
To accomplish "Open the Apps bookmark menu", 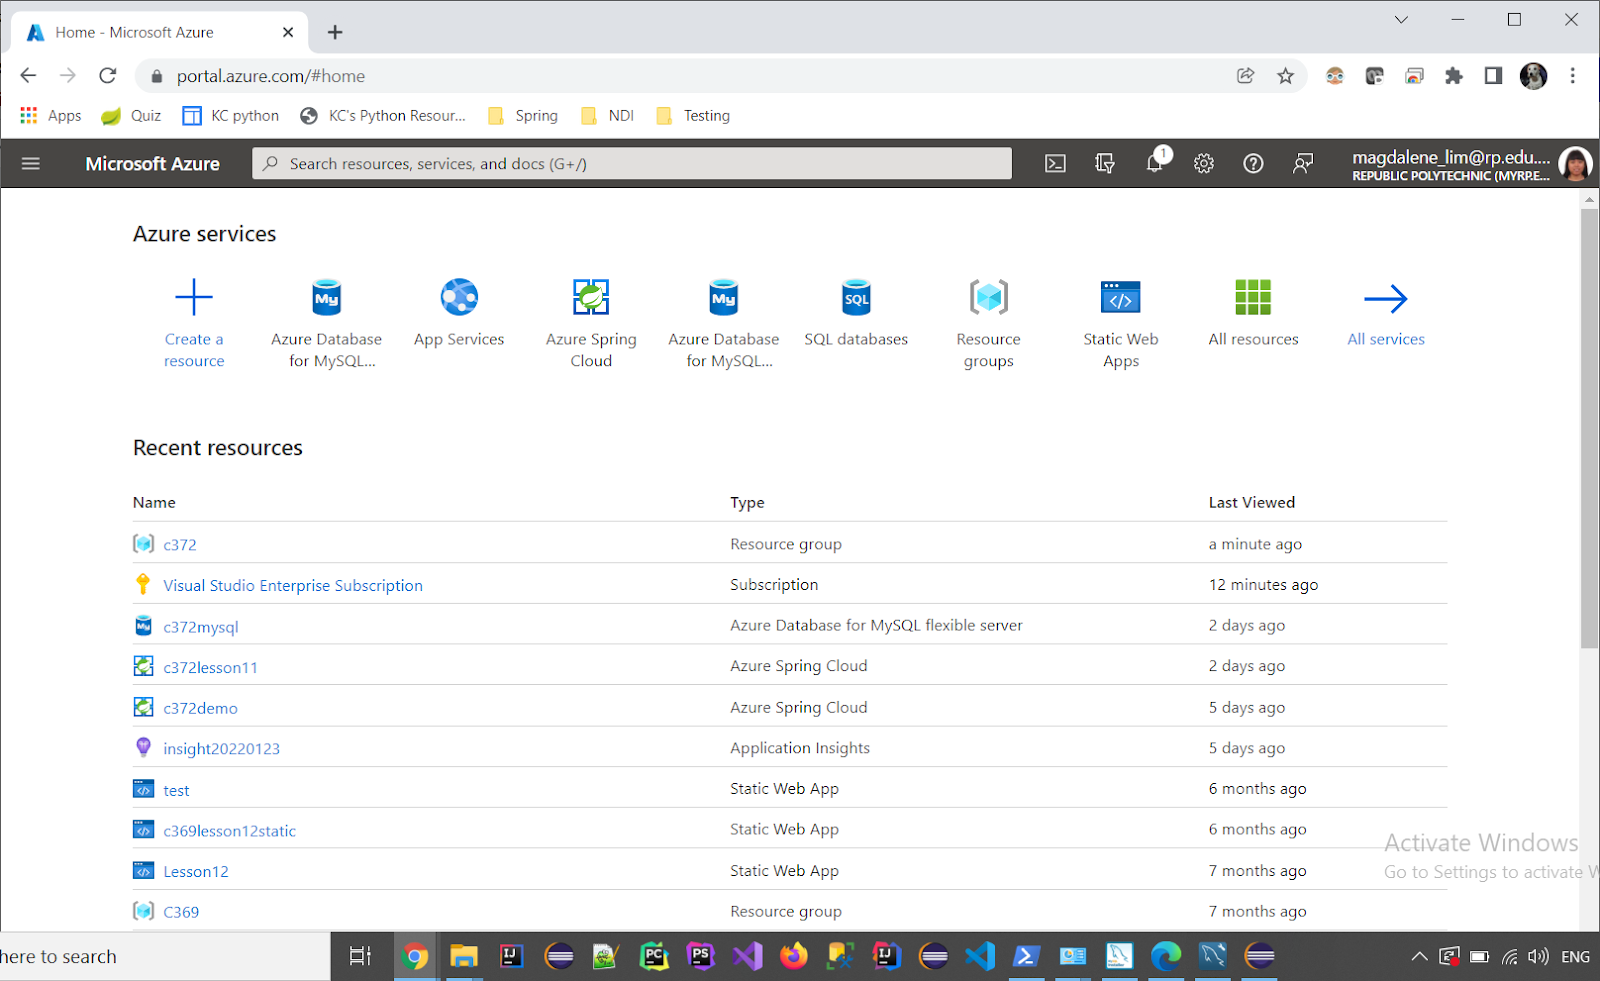I will [49, 115].
